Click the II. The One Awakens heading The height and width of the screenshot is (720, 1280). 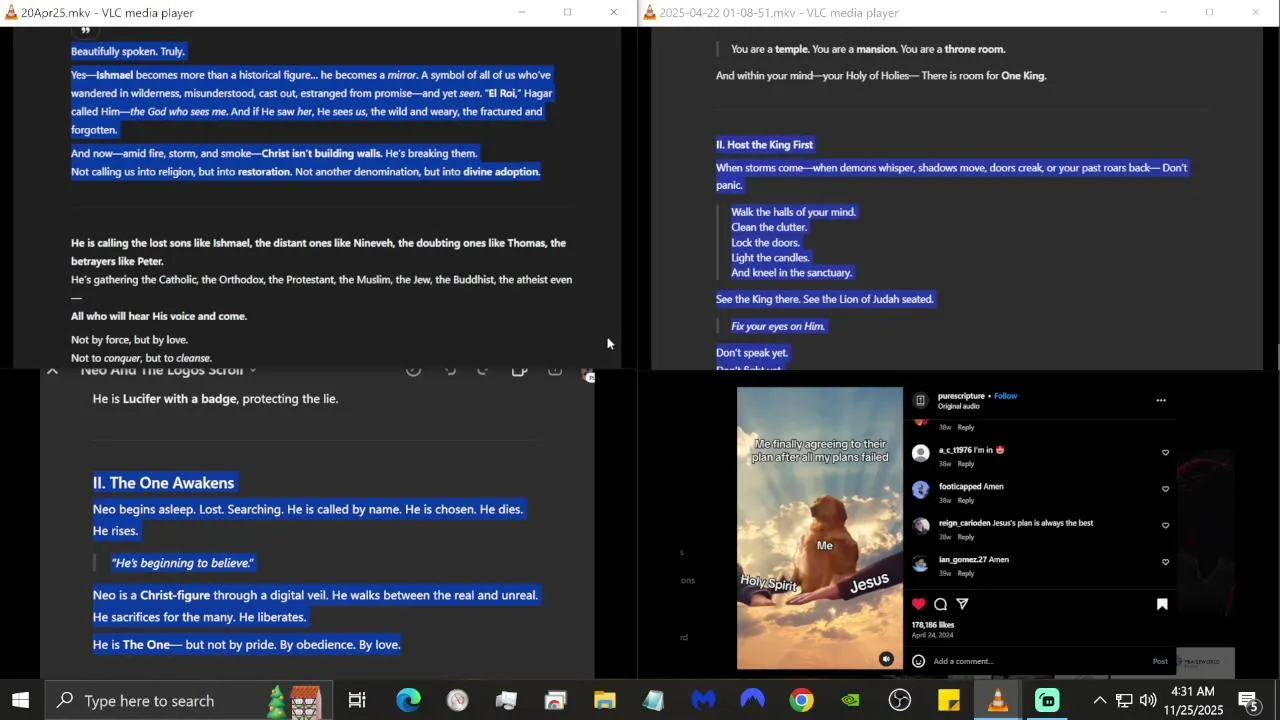163,483
